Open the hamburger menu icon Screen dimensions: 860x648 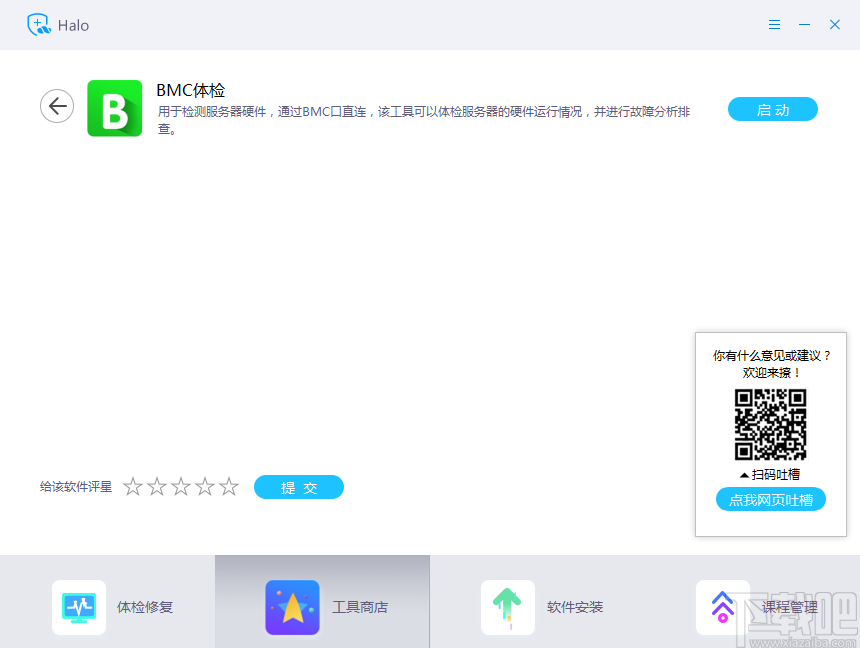[774, 24]
